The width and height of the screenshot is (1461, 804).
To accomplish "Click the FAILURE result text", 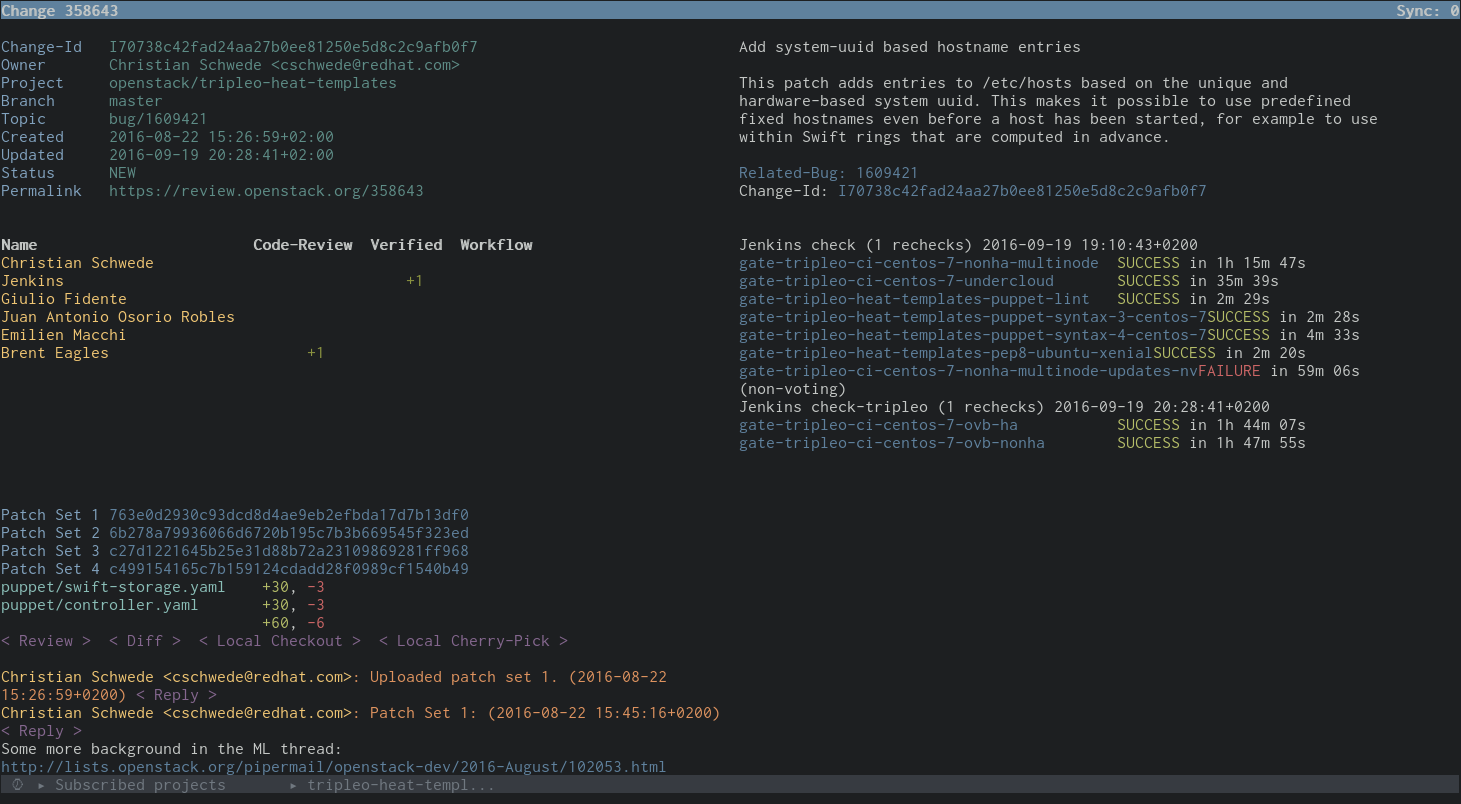I will tap(1230, 371).
